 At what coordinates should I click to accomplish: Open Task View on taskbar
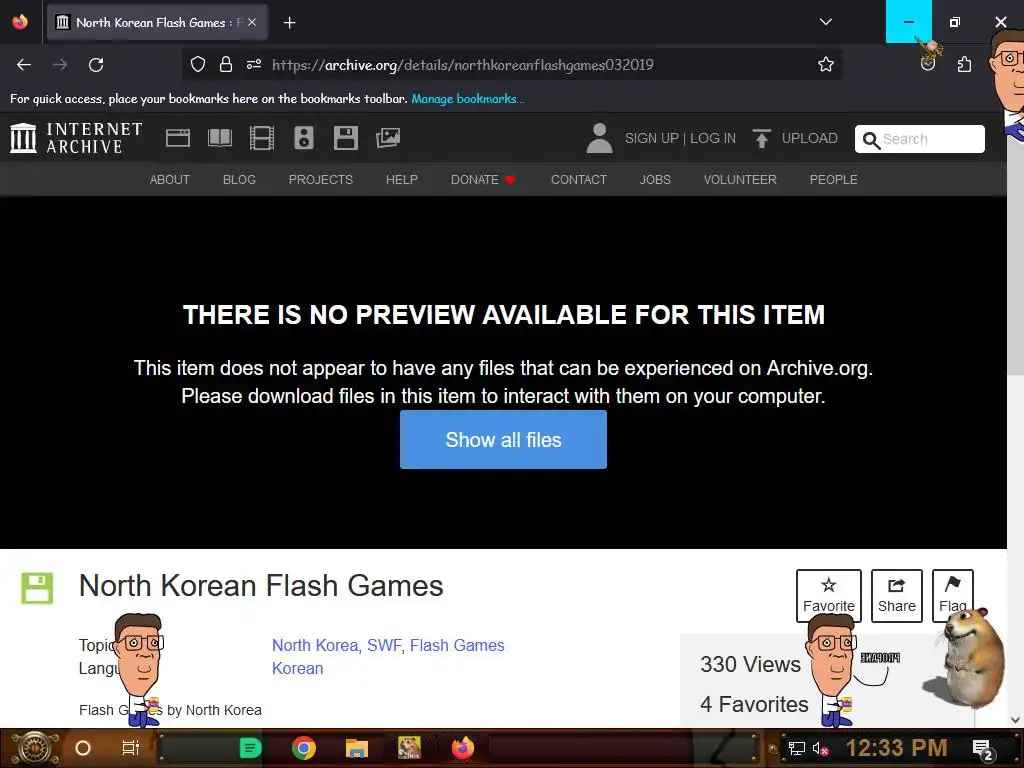[x=131, y=748]
